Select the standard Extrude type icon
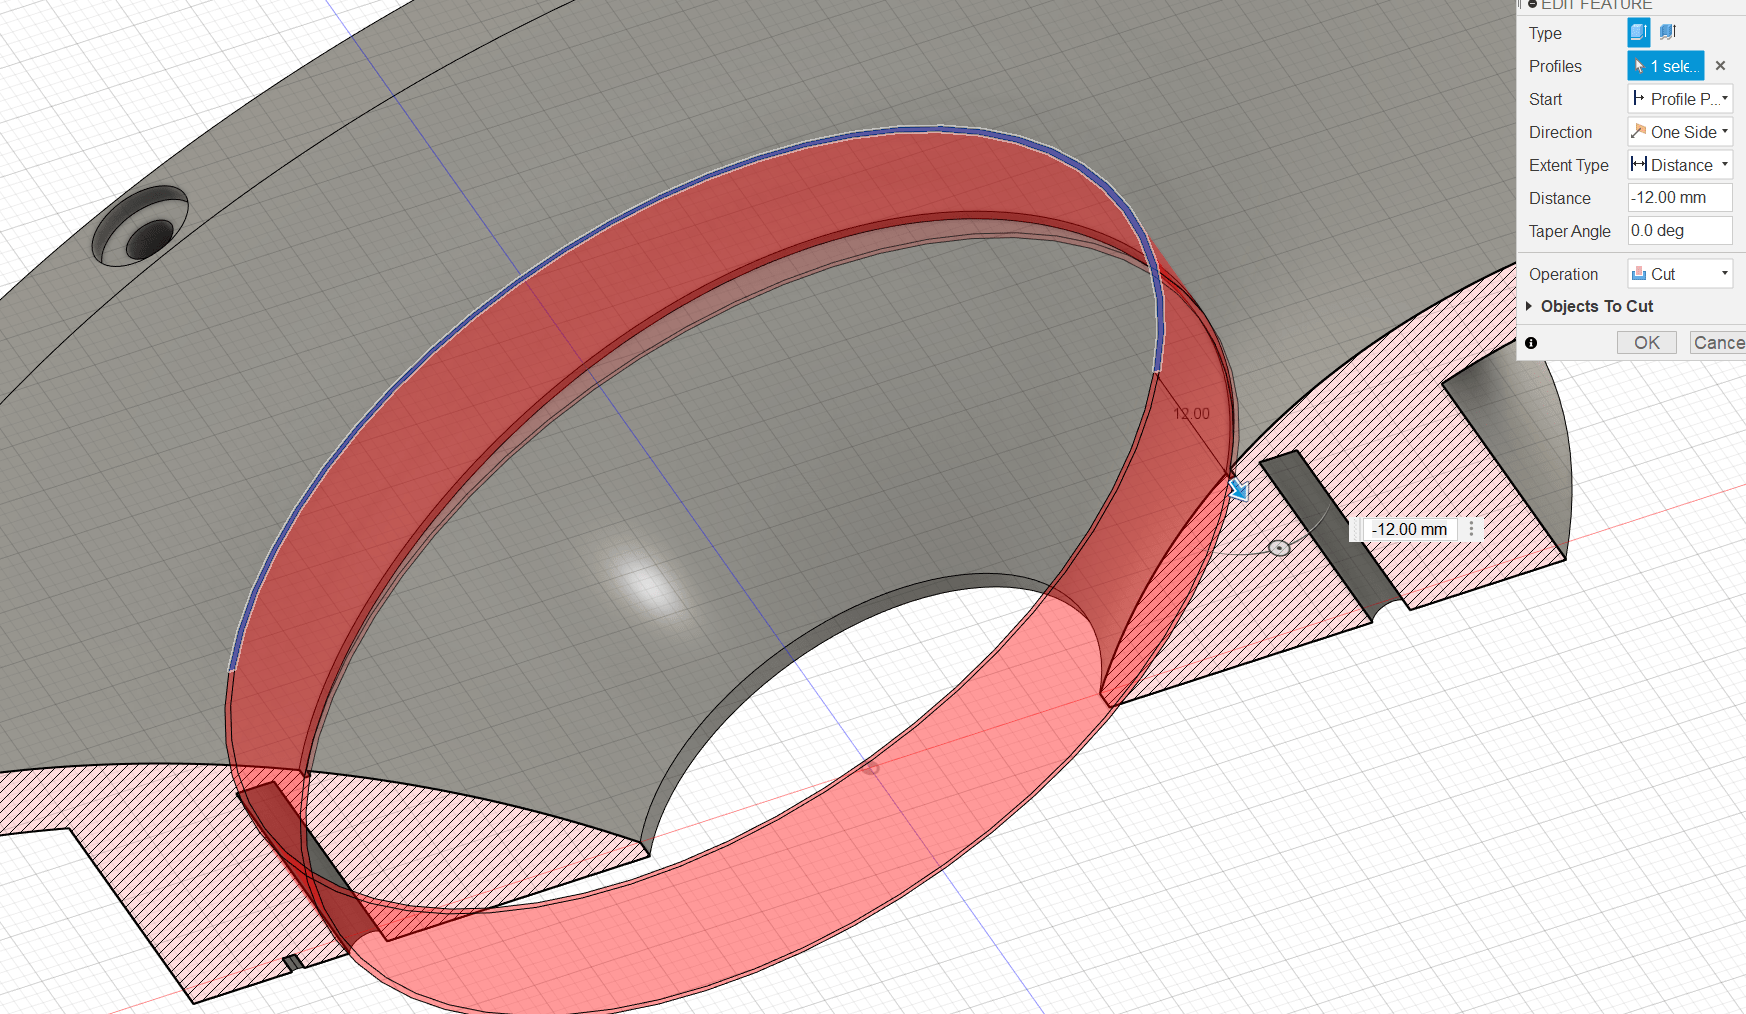Screen dimensions: 1746x1014 1638,32
